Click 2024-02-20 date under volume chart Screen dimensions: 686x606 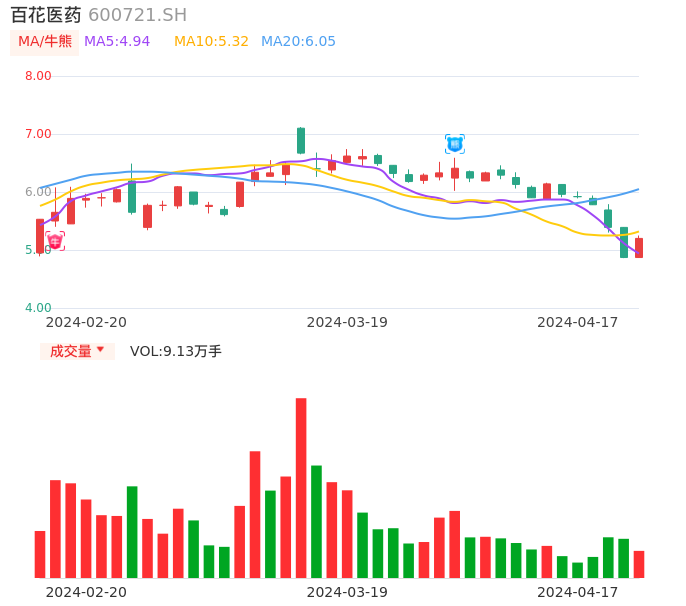pos(86,592)
